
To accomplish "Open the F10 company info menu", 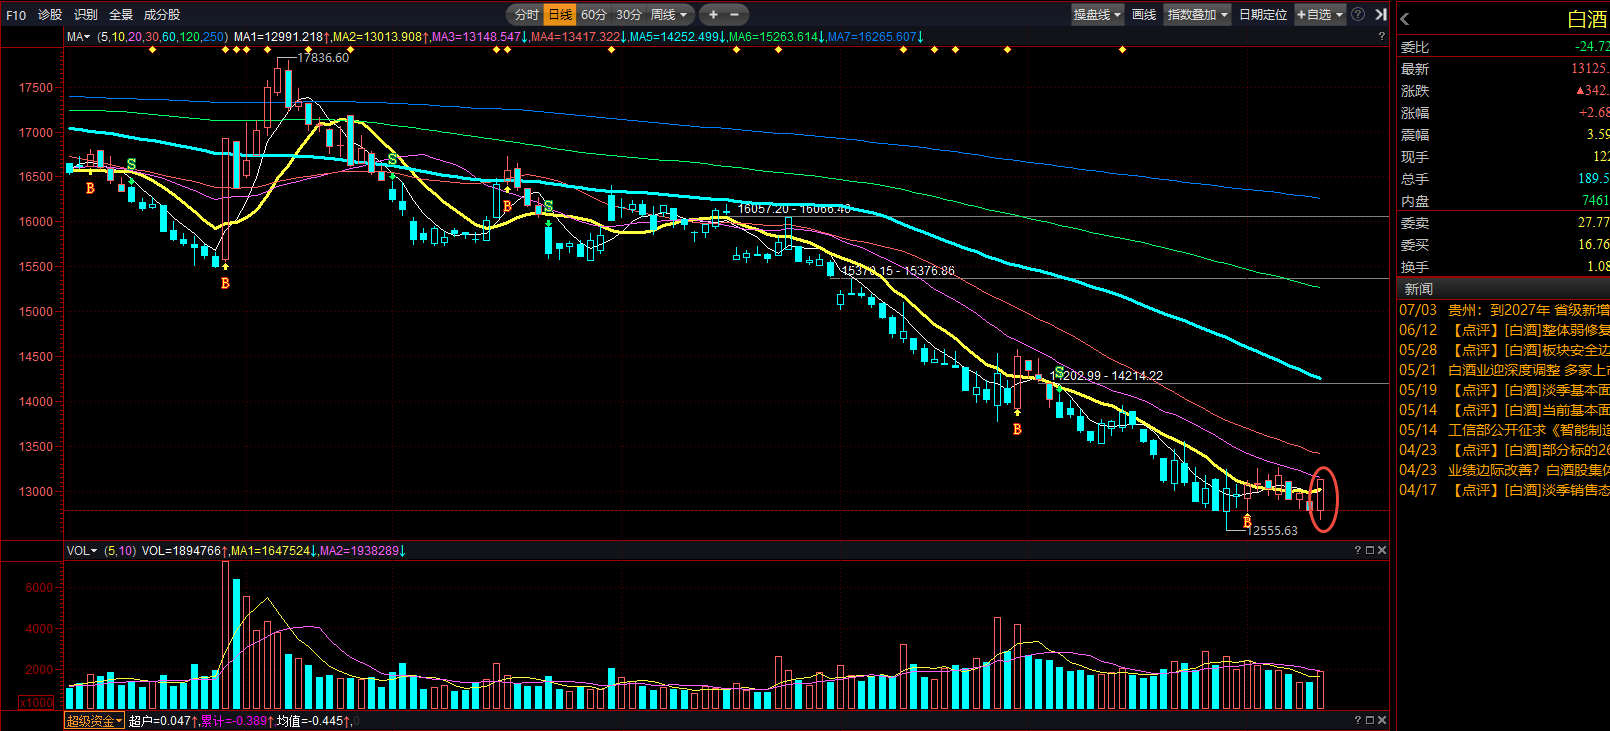I will point(16,15).
